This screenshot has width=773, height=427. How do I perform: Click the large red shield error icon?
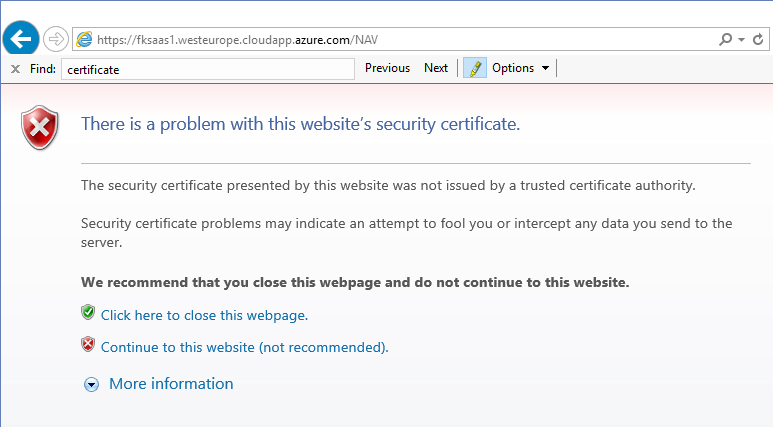pos(41,128)
